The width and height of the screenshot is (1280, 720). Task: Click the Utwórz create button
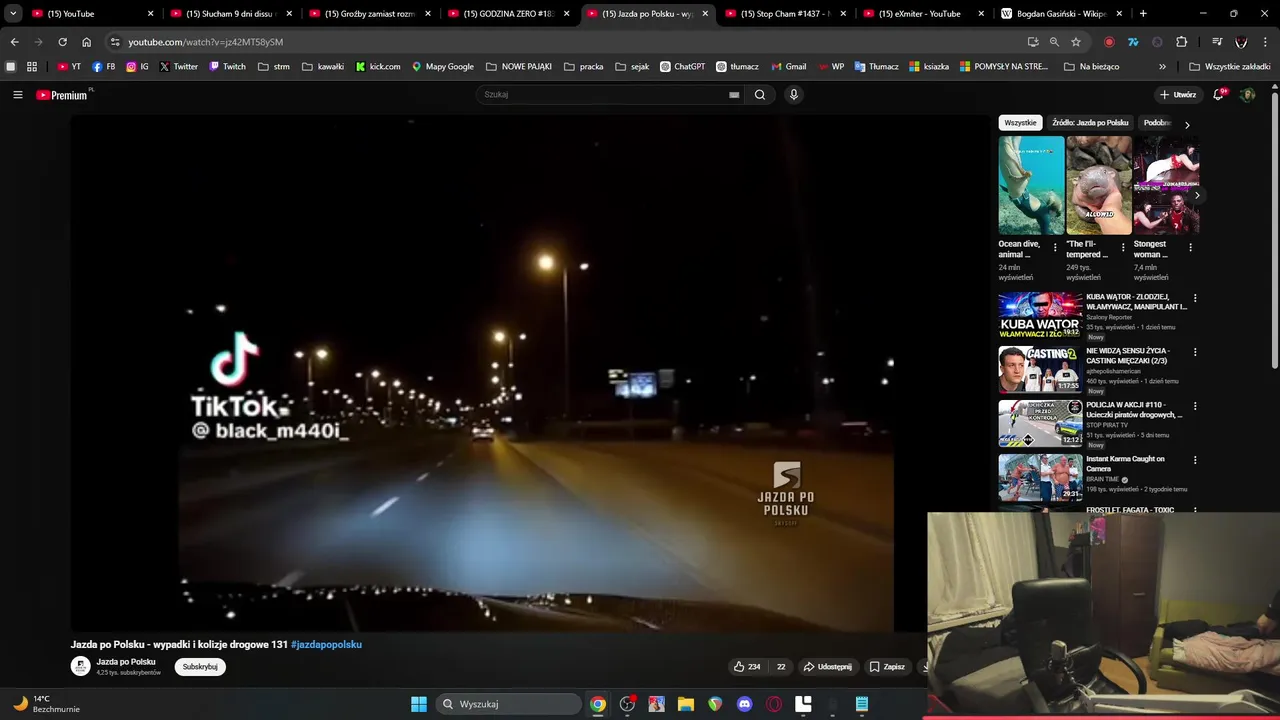1178,95
